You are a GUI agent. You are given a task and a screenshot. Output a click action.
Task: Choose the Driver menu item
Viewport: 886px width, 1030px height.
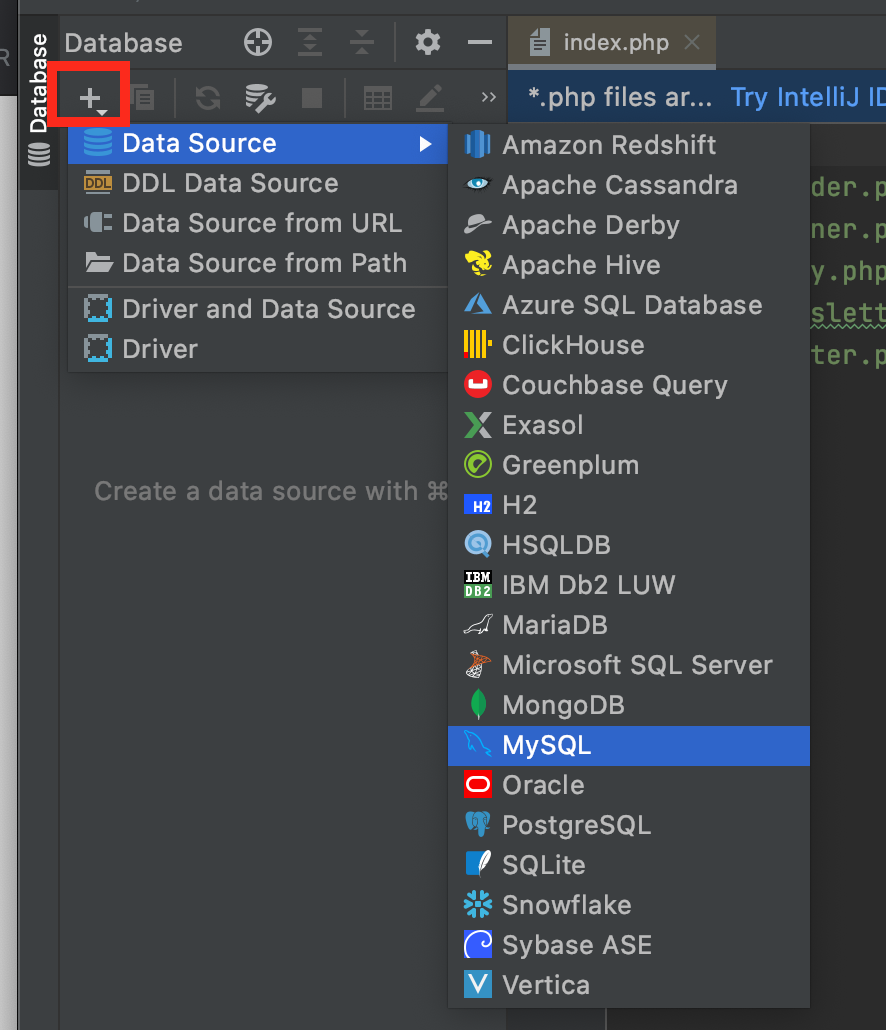[258, 349]
